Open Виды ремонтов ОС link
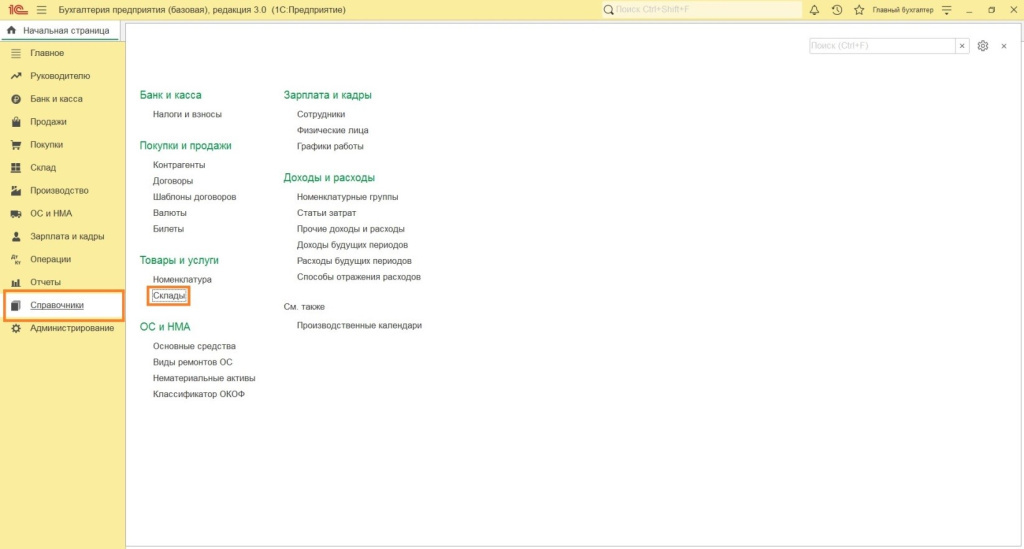This screenshot has width=1024, height=549. click(193, 362)
